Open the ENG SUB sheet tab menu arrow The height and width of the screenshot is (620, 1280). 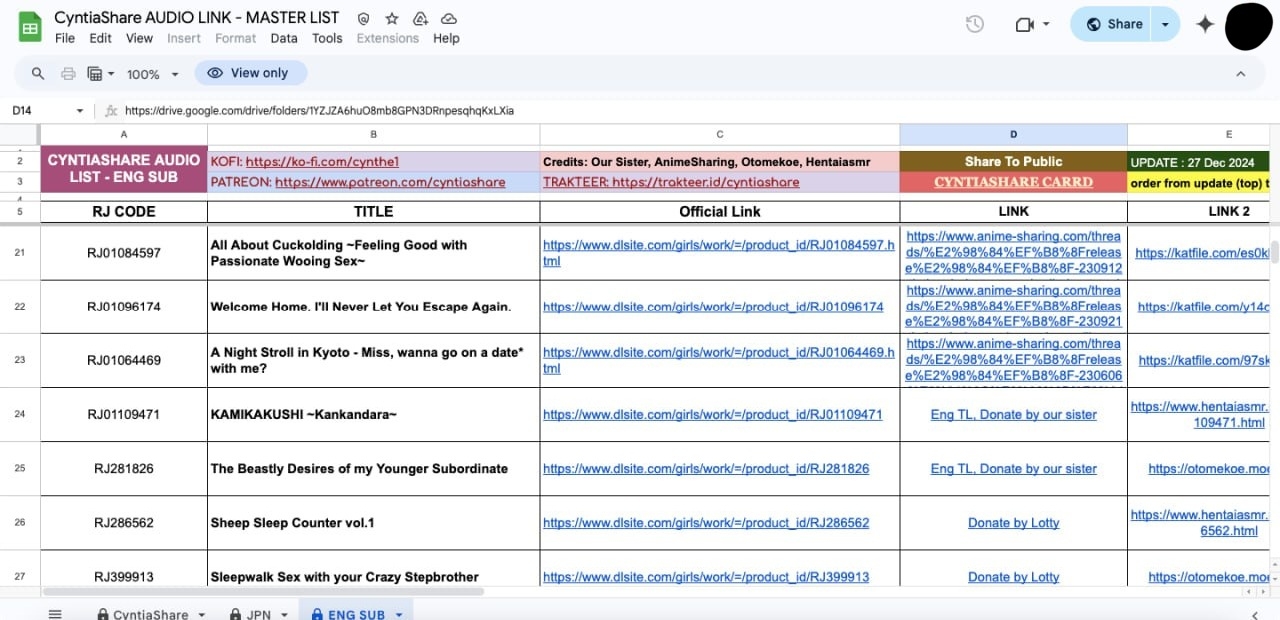click(399, 614)
